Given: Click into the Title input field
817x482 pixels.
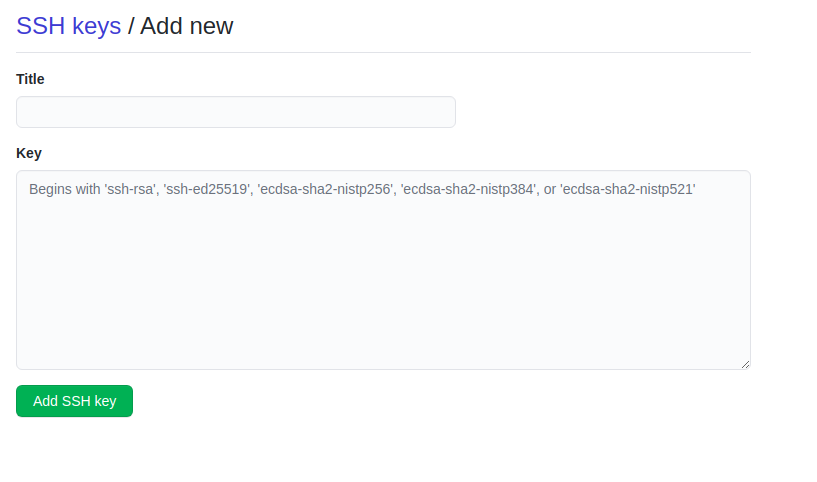Looking at the screenshot, I should 236,112.
